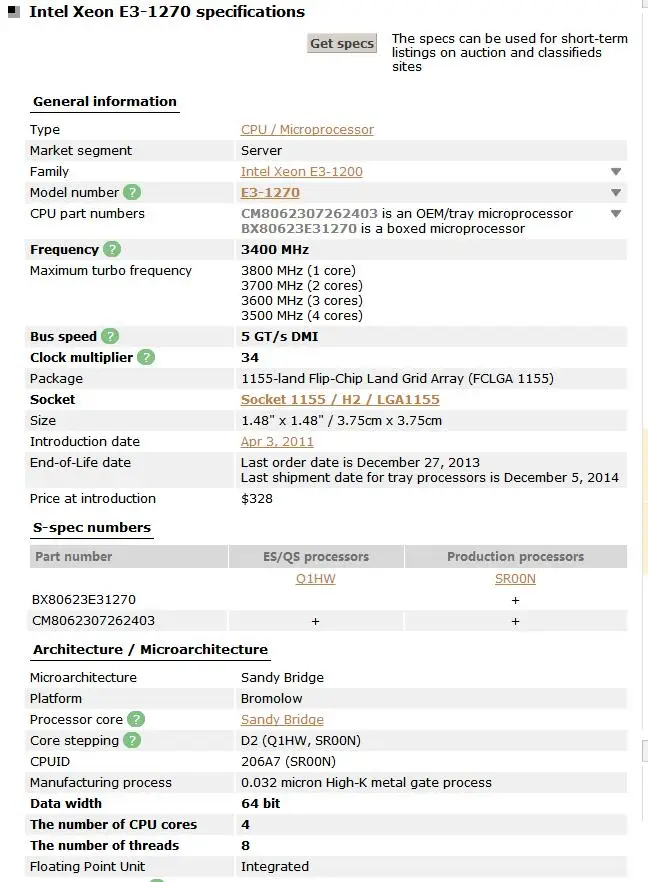
Task: Click the help icon beside Model number
Action: tap(132, 192)
